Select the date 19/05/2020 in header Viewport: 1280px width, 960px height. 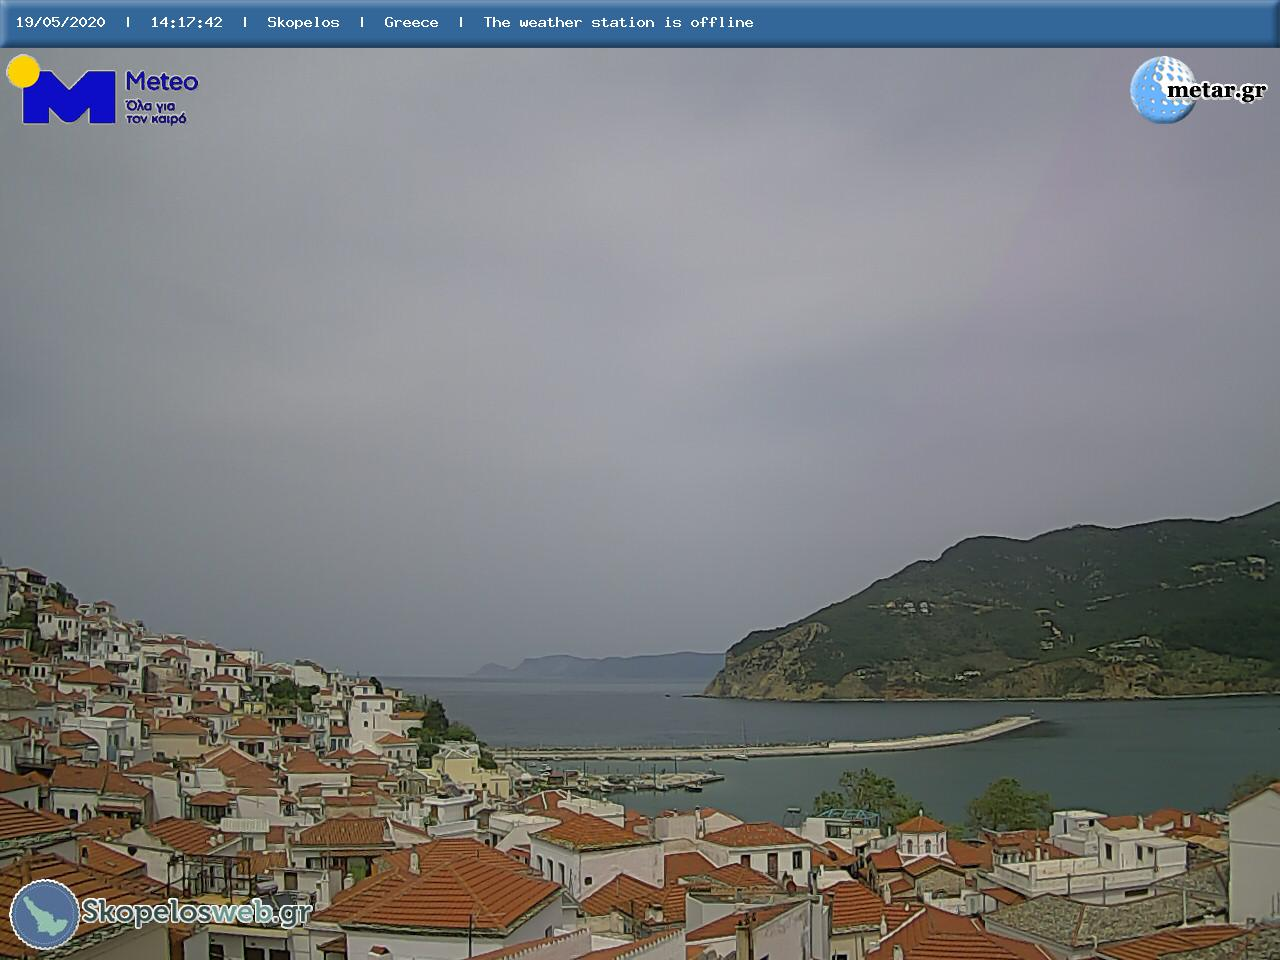click(x=60, y=22)
